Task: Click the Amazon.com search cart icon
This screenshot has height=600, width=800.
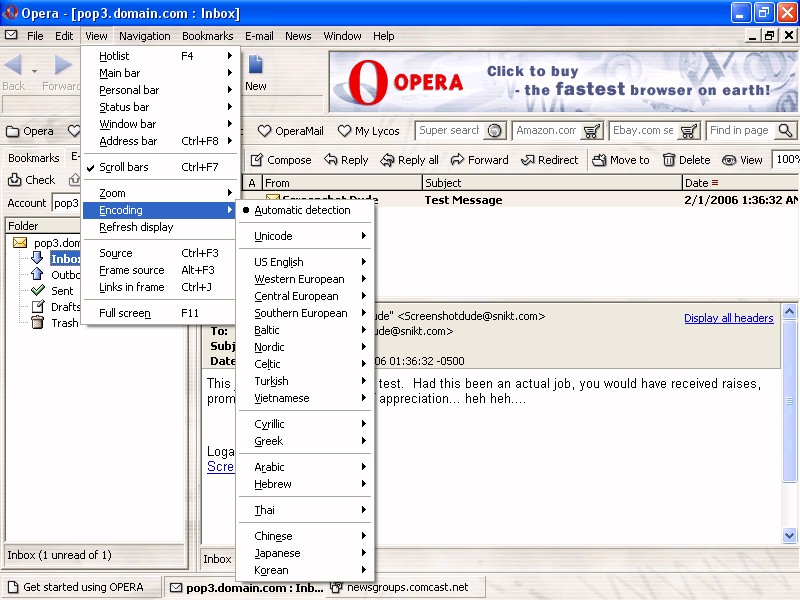Action: [x=591, y=131]
